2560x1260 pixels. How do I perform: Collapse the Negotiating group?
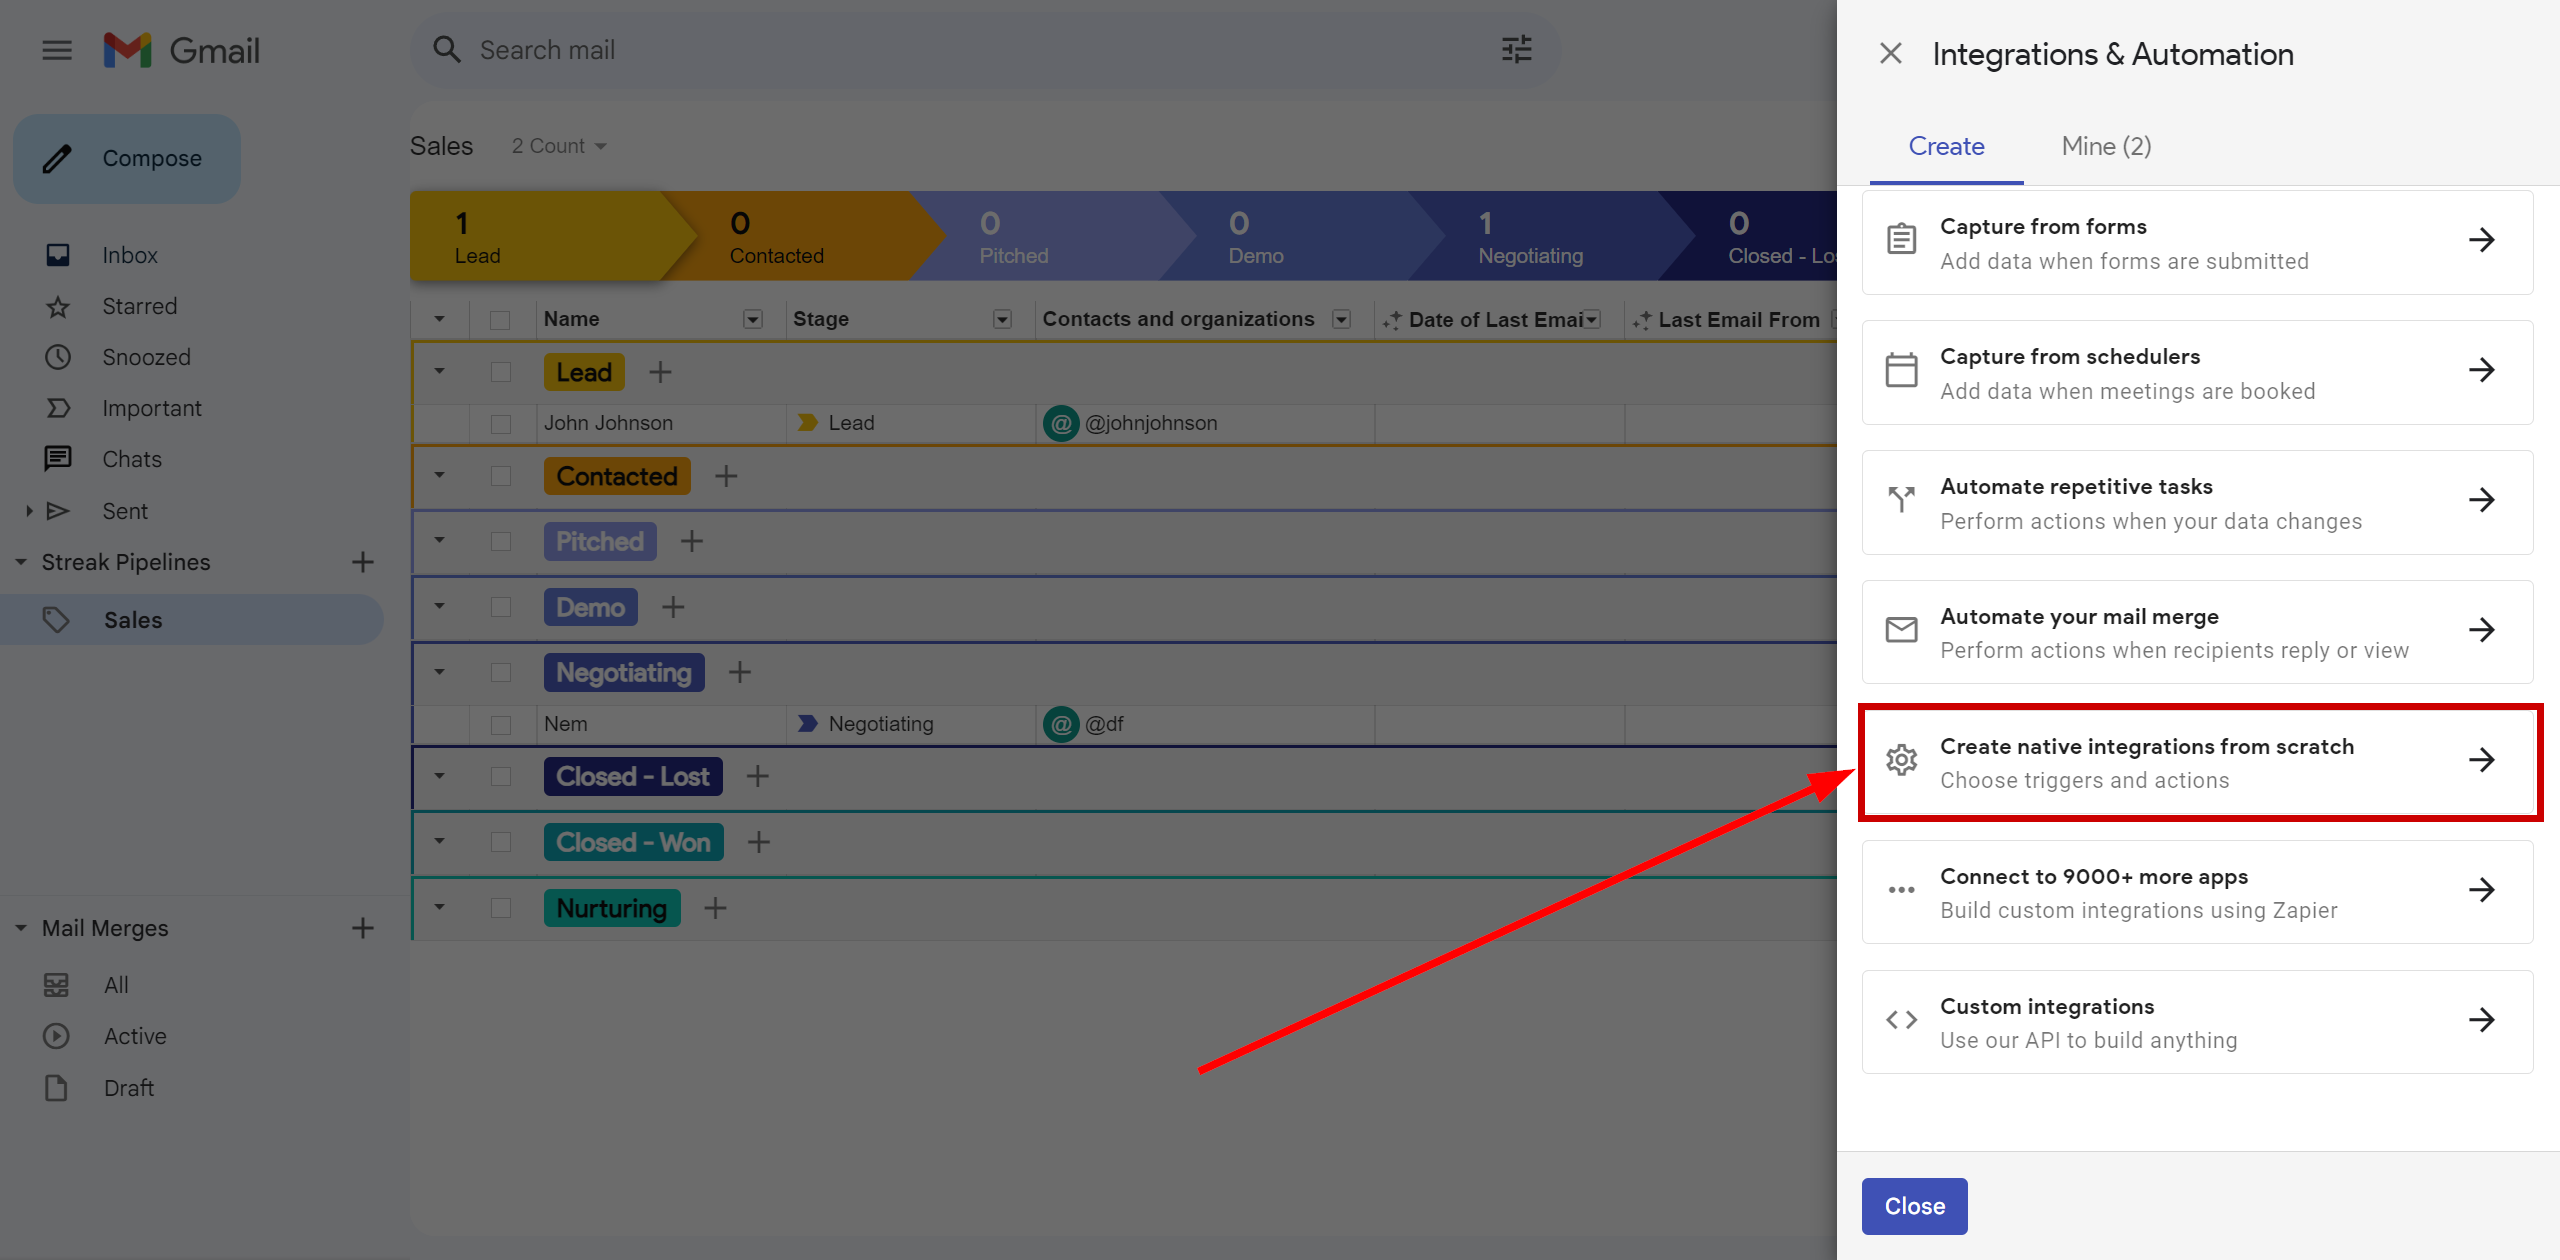439,671
